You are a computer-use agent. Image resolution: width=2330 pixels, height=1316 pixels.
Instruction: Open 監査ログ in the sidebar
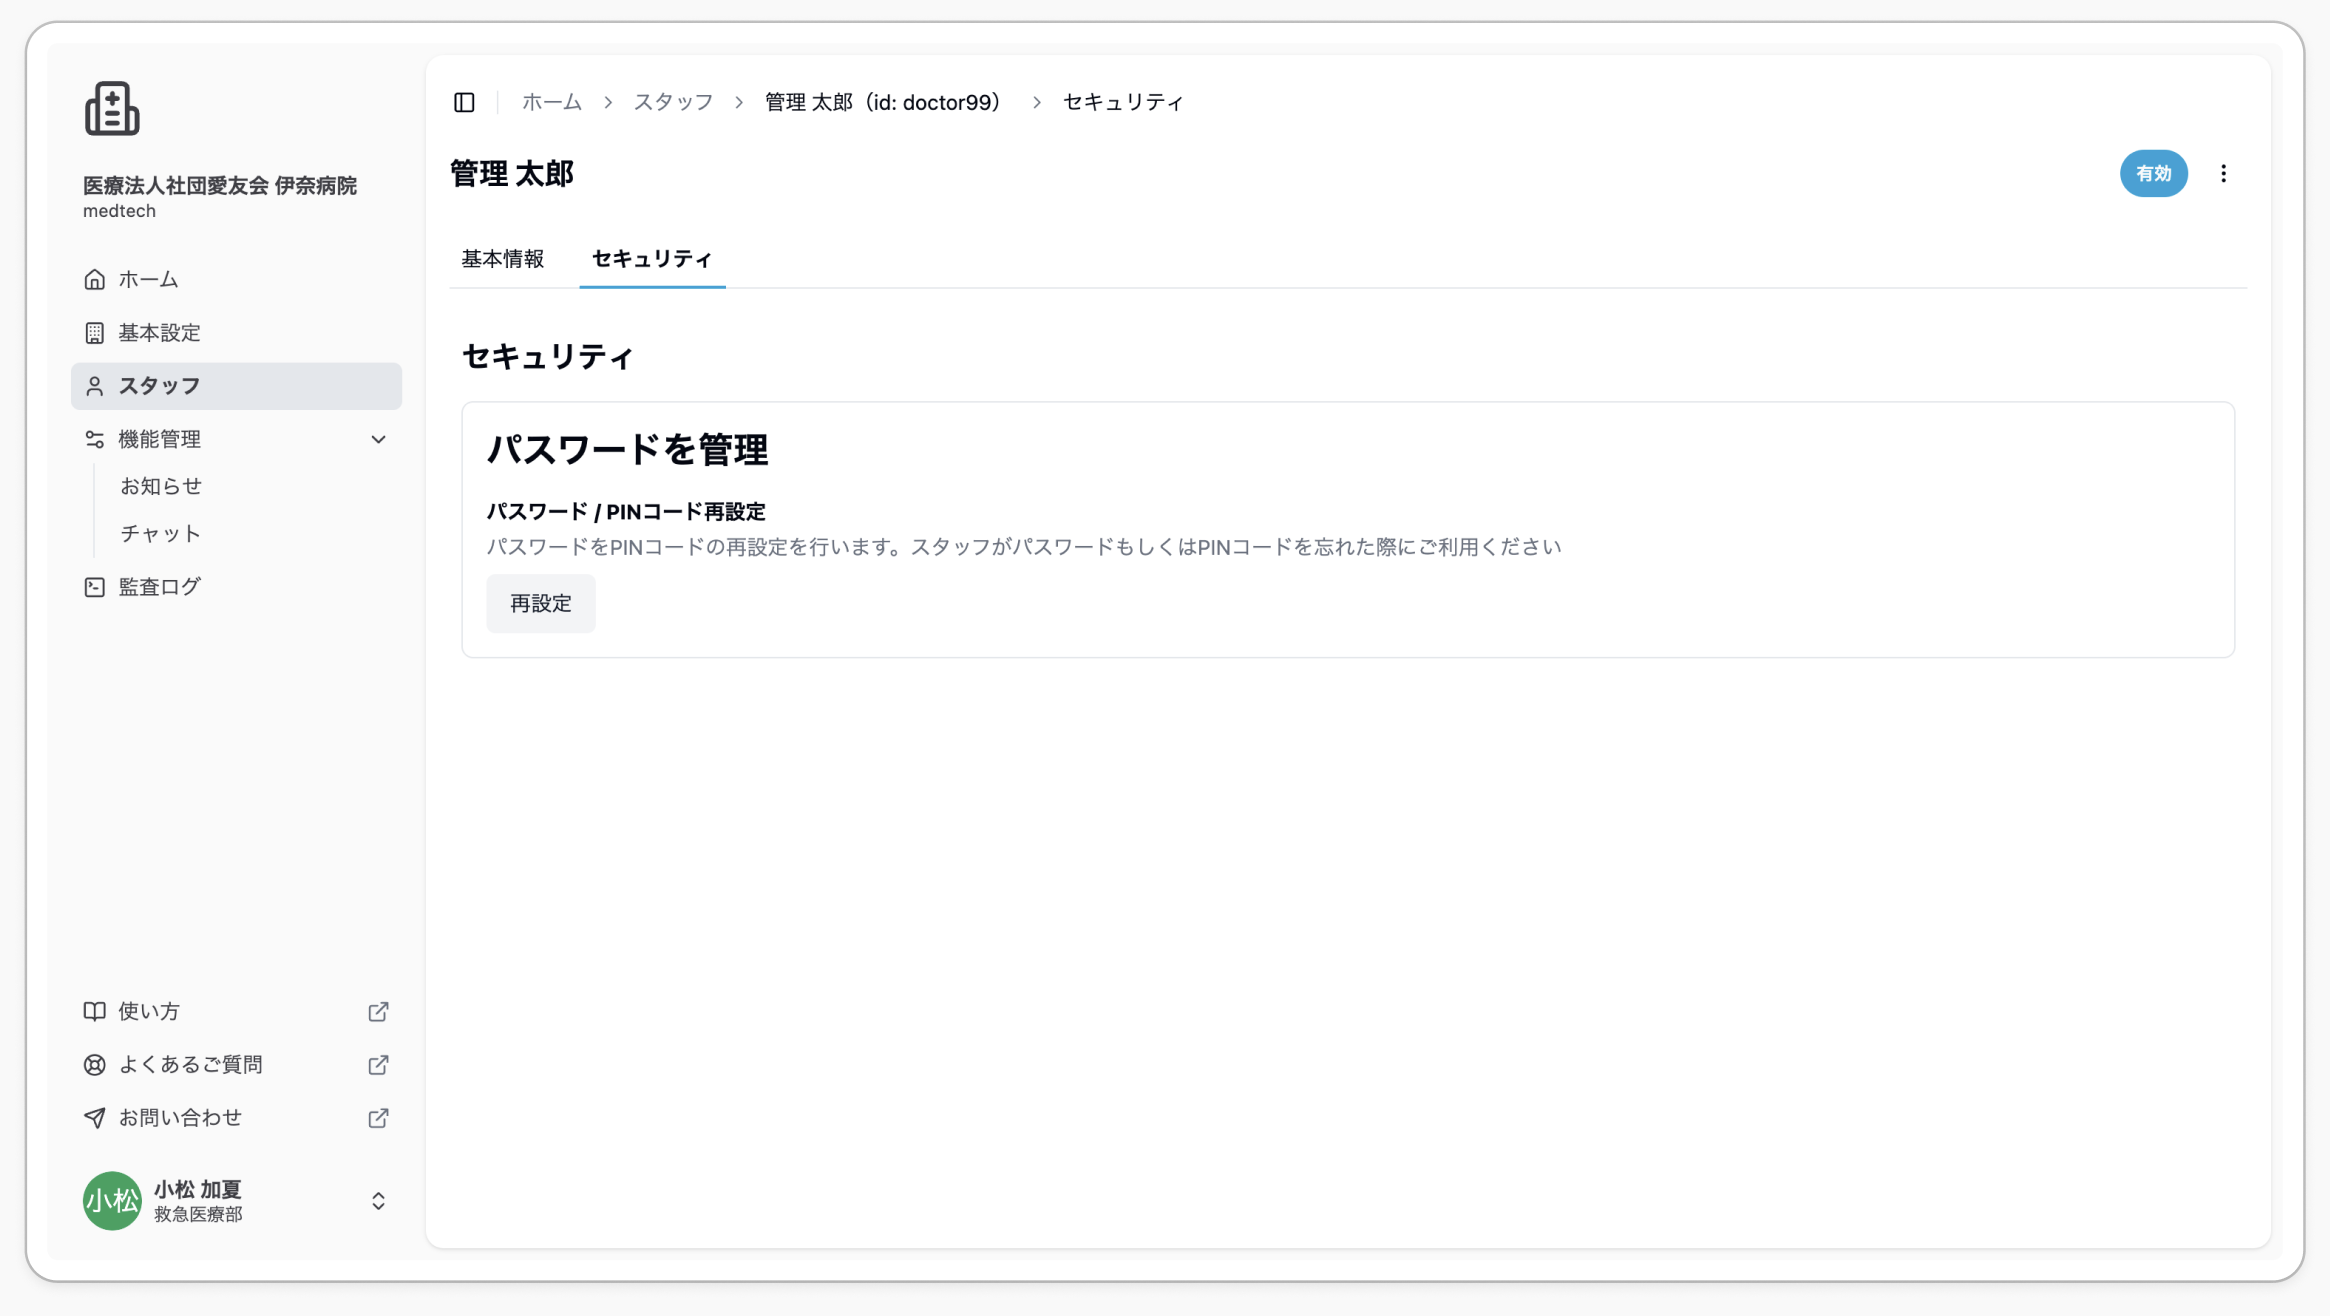[236, 587]
